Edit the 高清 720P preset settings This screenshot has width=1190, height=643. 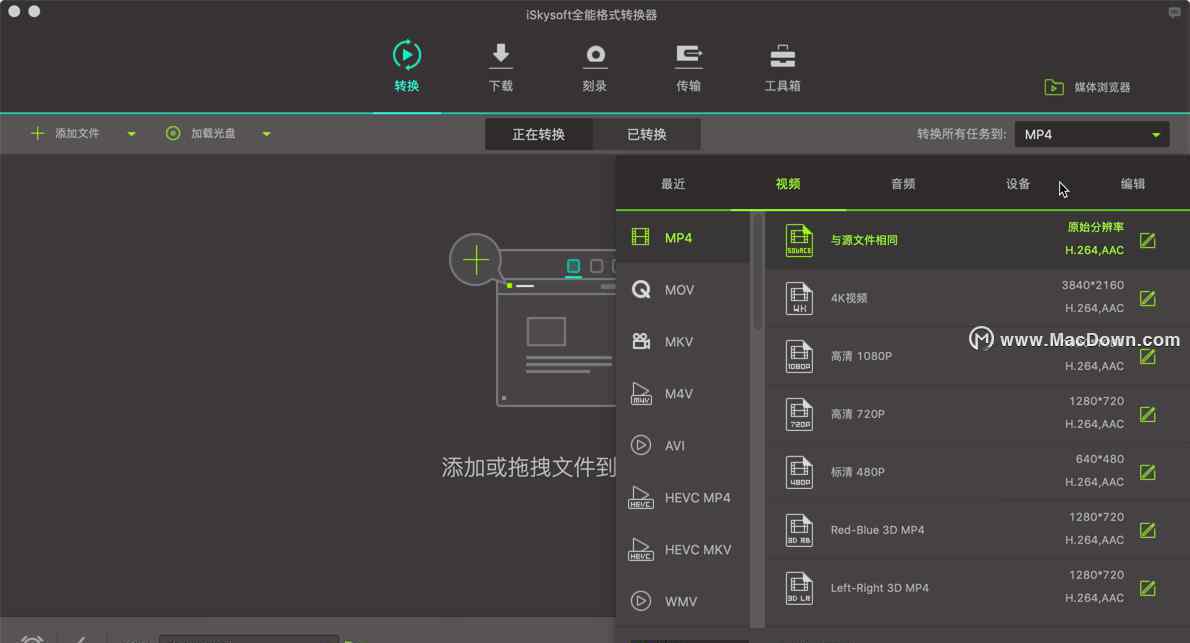point(1148,414)
